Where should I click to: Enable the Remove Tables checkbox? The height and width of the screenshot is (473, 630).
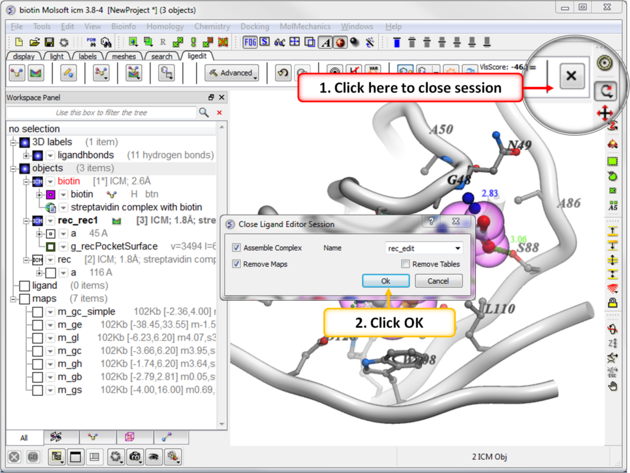[x=405, y=264]
